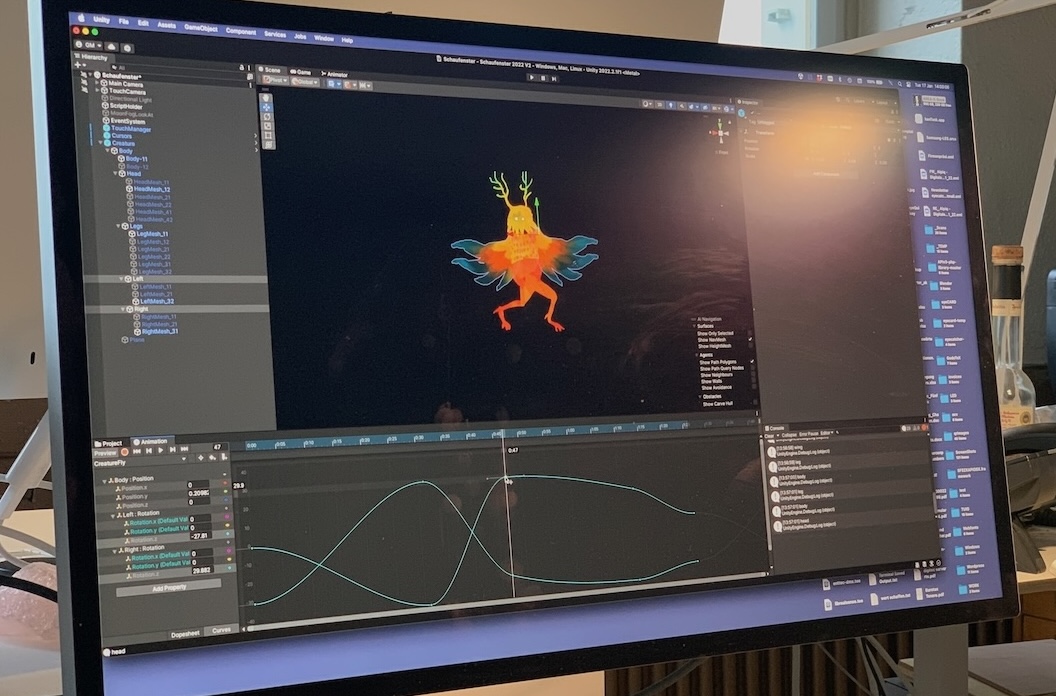The height and width of the screenshot is (696, 1056).
Task: Open the Window menu
Action: [x=324, y=38]
